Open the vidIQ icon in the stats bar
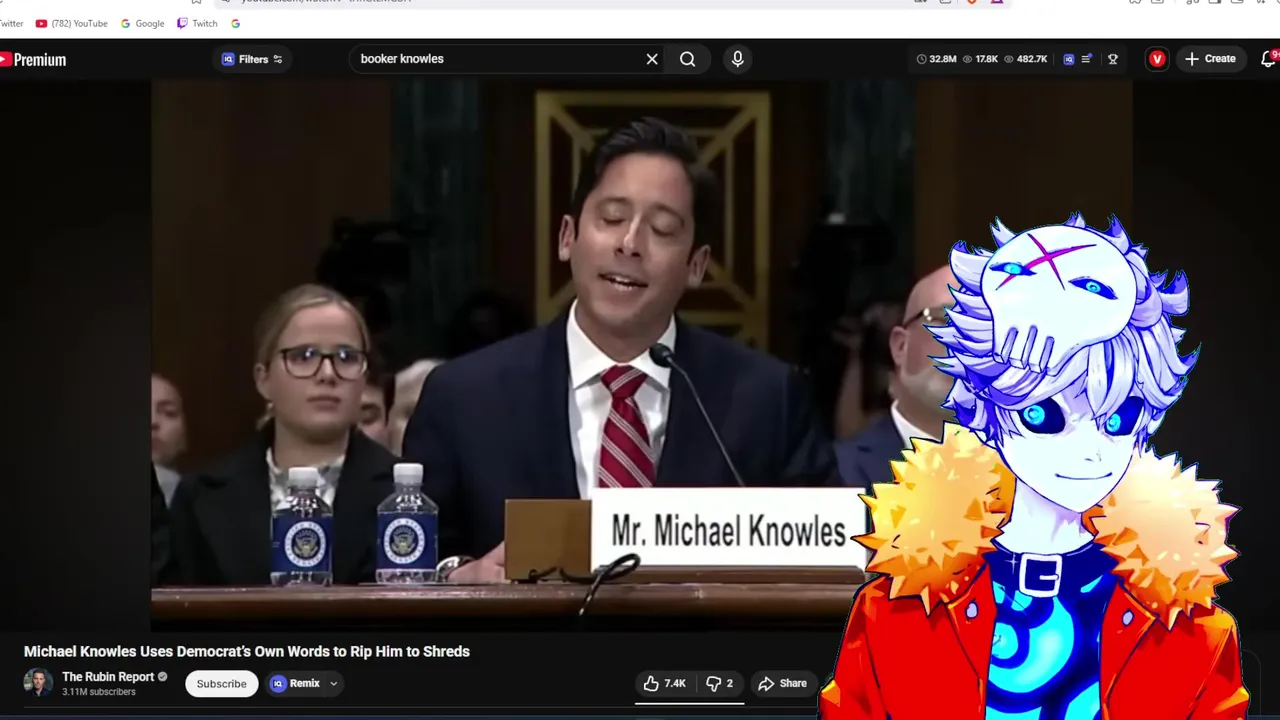This screenshot has height=720, width=1280. 1068,59
